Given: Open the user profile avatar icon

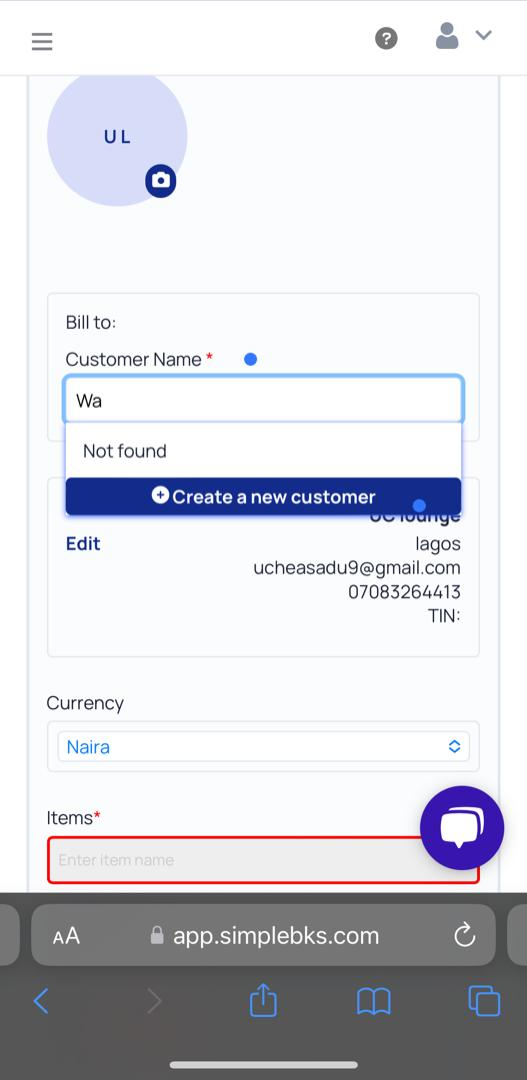Looking at the screenshot, I should click(x=447, y=36).
